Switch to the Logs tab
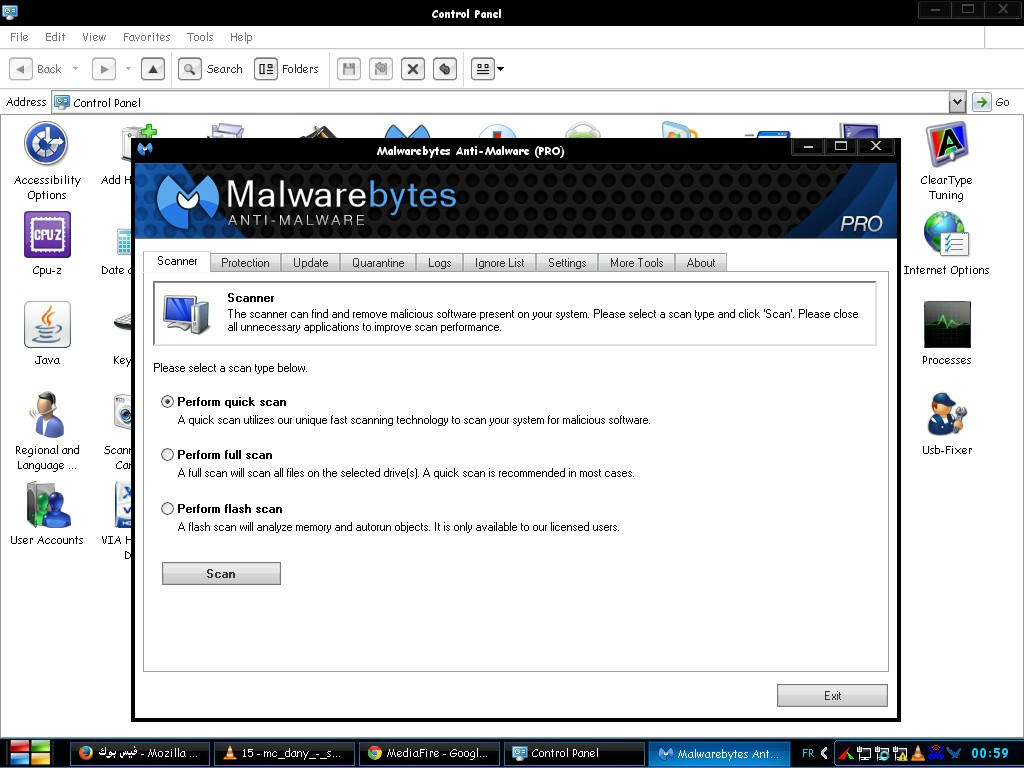The image size is (1024, 768). tap(440, 263)
